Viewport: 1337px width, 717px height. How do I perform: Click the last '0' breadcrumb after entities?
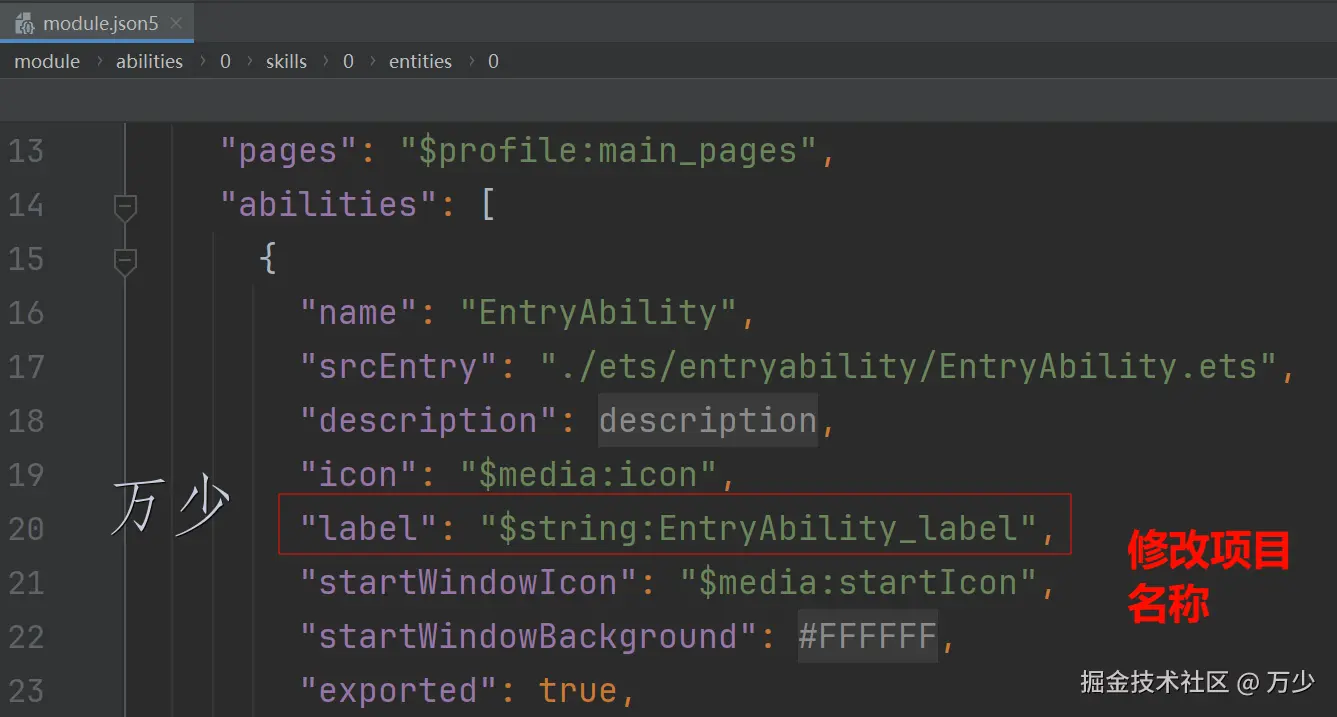(493, 61)
